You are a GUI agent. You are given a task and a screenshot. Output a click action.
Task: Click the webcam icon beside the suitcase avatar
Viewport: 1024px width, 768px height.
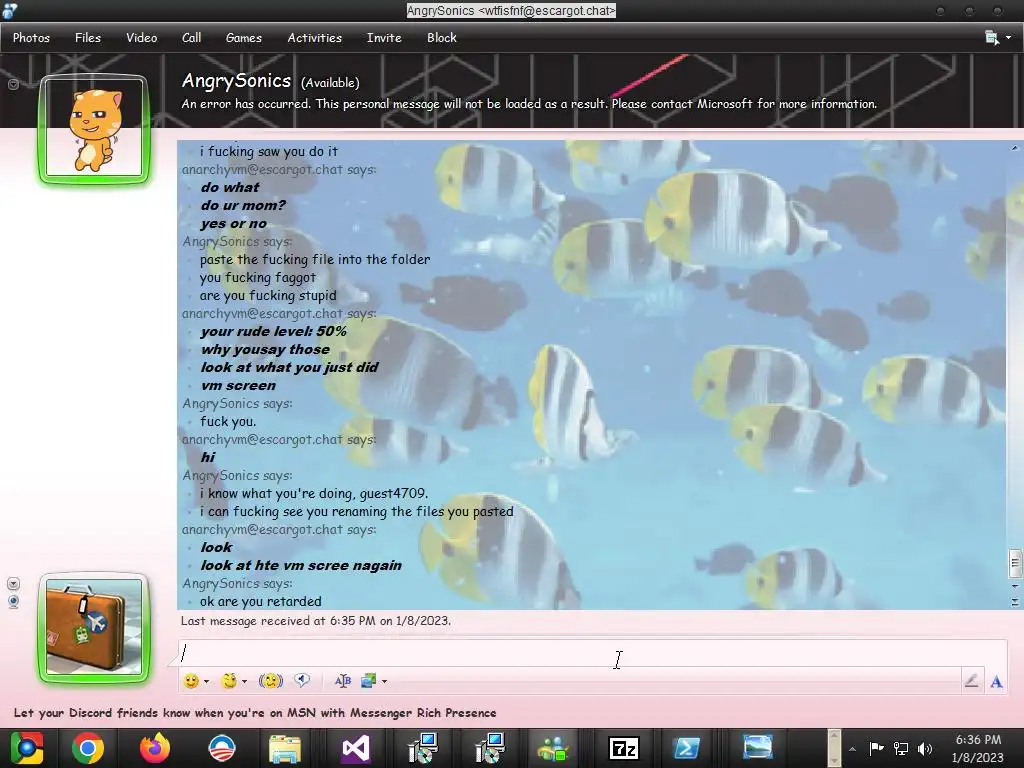13,601
